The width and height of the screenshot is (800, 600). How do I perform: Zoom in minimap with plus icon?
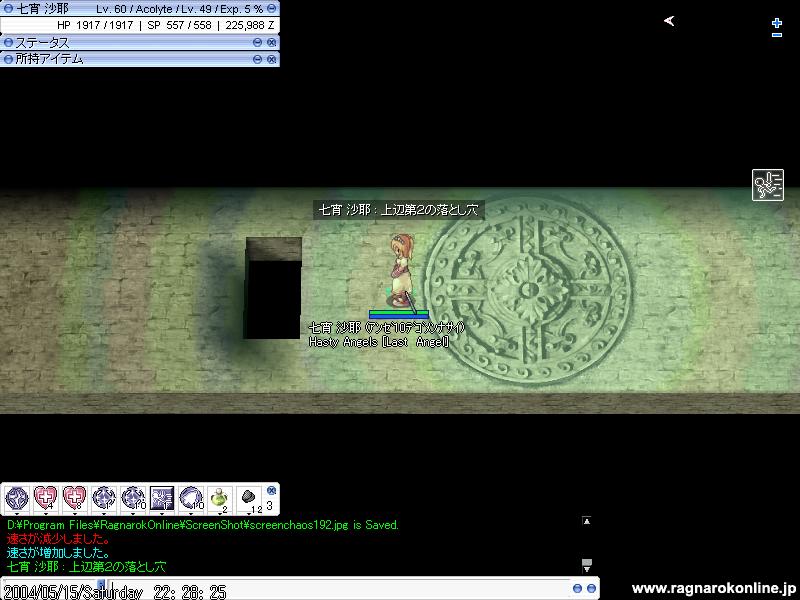click(x=777, y=22)
